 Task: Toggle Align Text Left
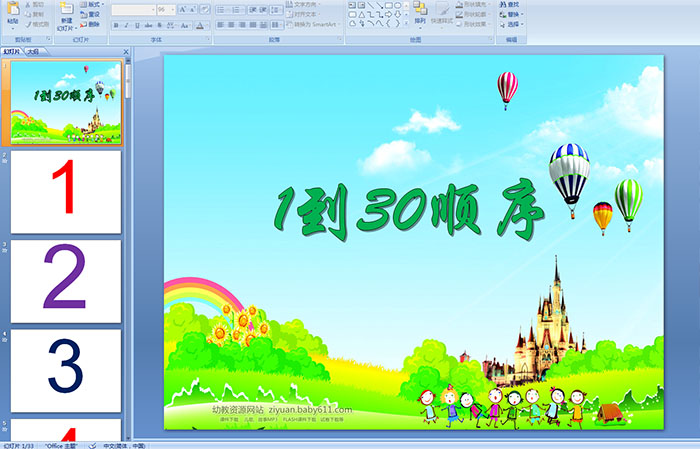pyautogui.click(x=221, y=25)
